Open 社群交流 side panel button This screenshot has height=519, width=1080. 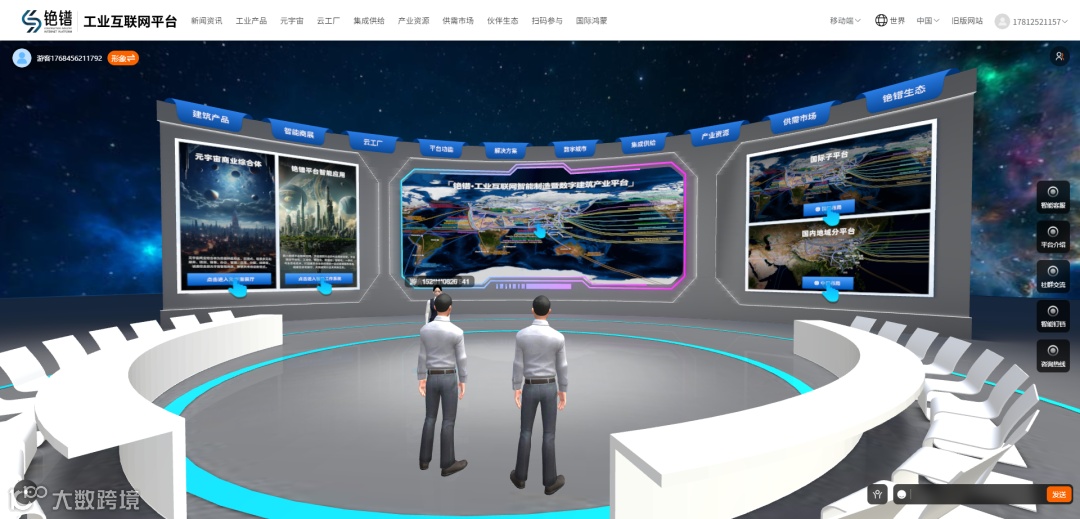tap(1053, 276)
